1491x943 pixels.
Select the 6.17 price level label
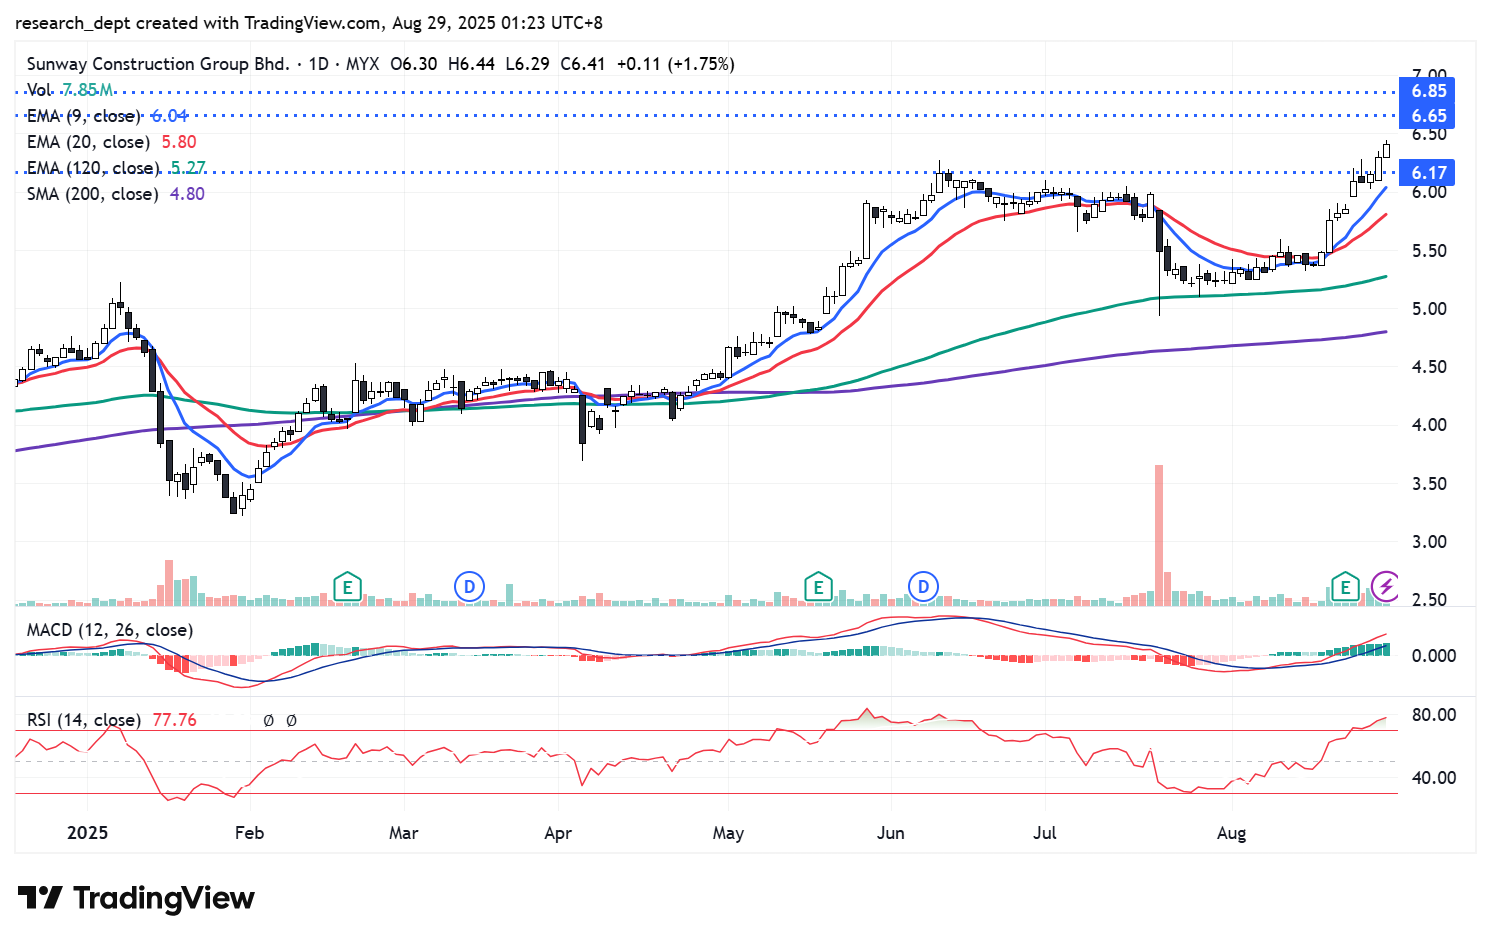pos(1428,173)
